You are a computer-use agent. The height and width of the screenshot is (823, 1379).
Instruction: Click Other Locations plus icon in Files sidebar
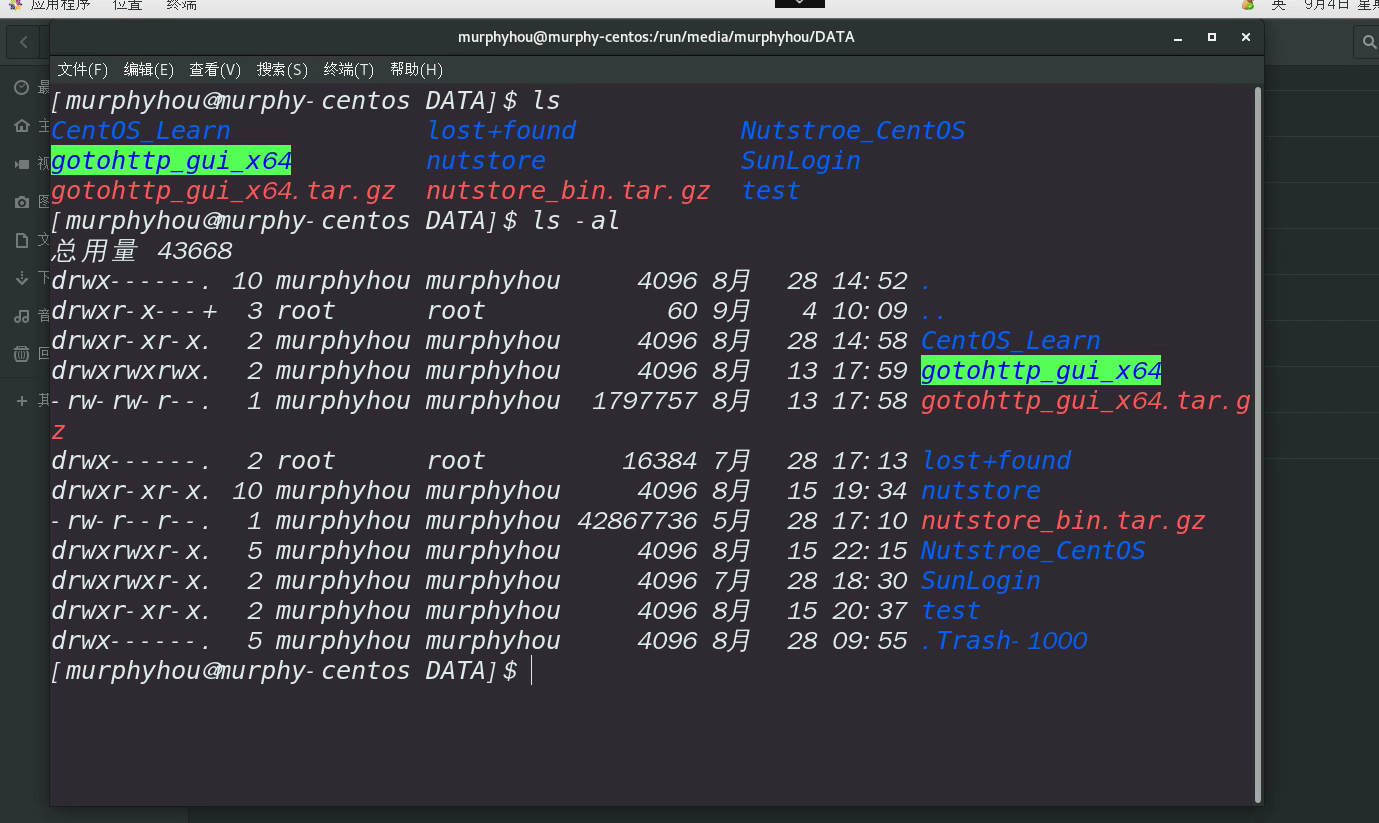tap(21, 401)
